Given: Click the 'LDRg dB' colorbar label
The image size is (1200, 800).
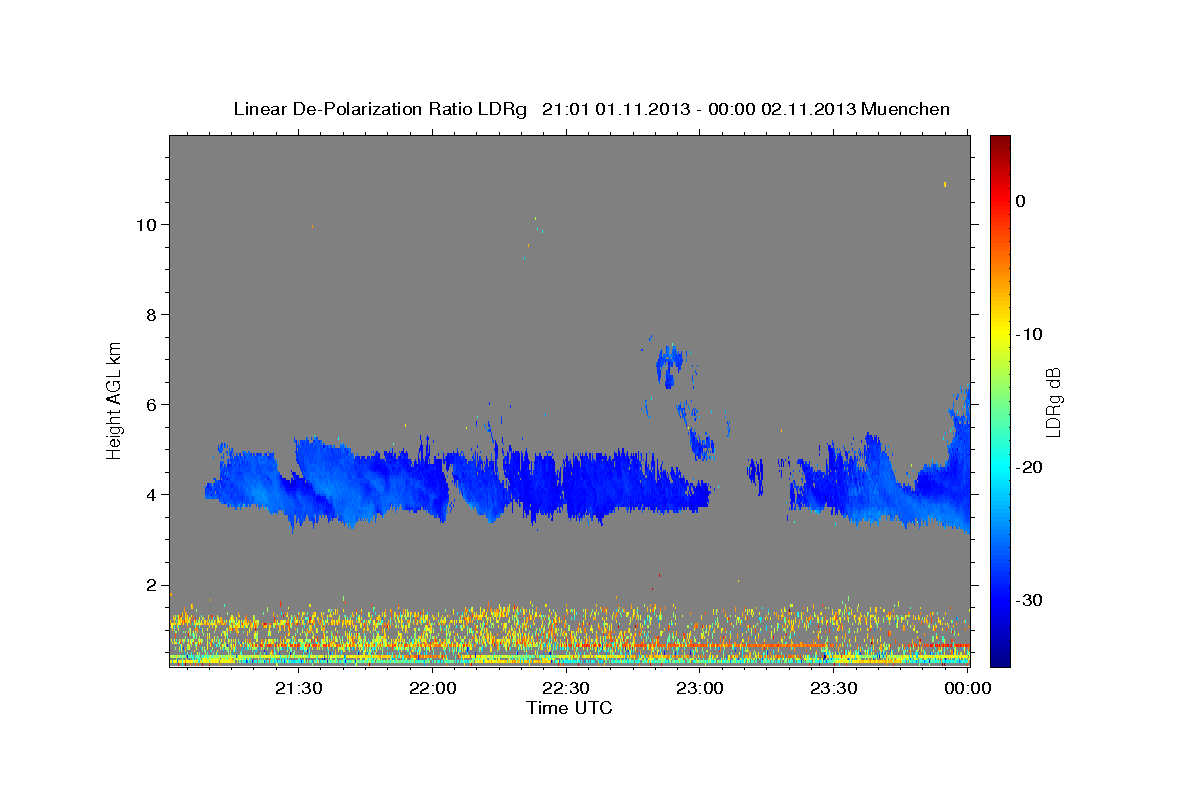Looking at the screenshot, I should pyautogui.click(x=1052, y=401).
